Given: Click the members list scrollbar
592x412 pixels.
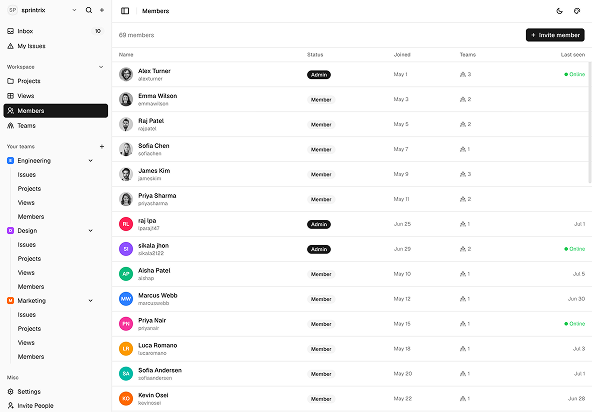Looking at the screenshot, I should [x=590, y=123].
